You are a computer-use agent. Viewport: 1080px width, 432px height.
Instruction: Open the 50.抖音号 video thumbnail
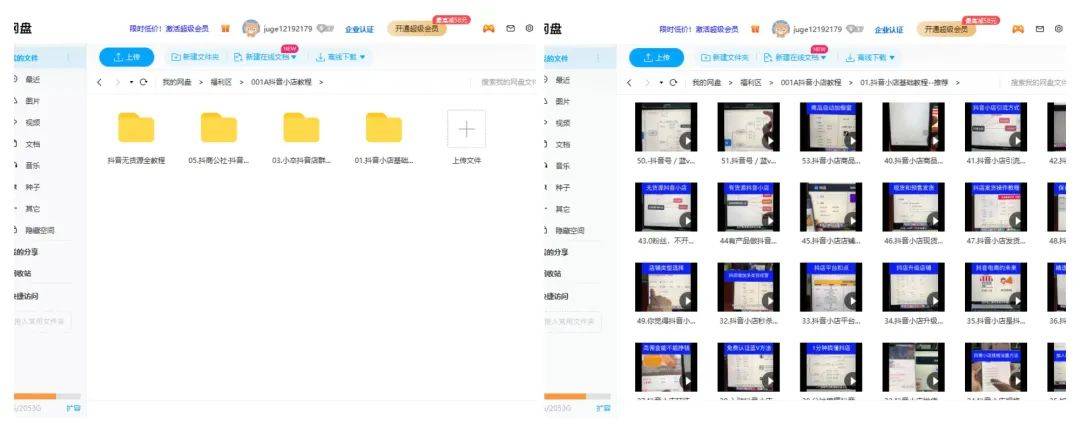(x=666, y=127)
